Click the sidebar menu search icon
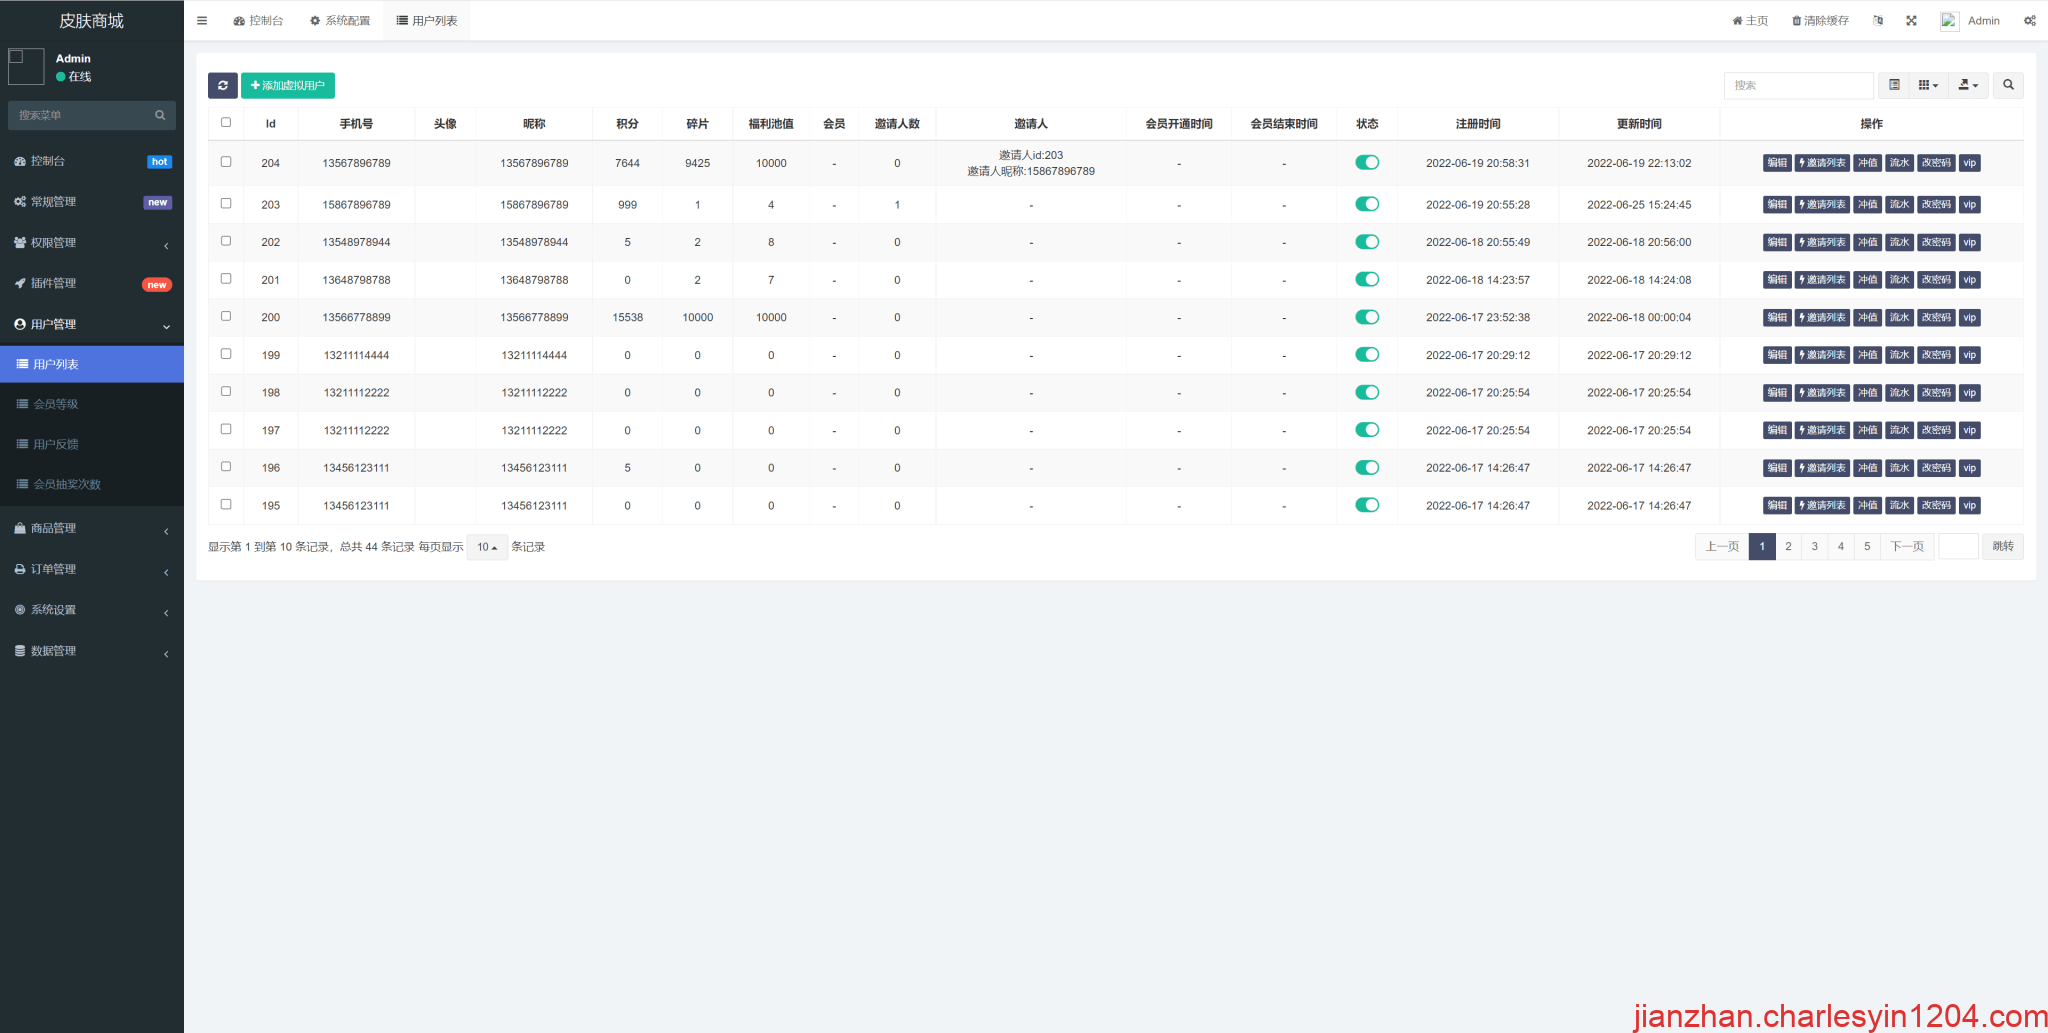Viewport: 2048px width, 1033px height. point(160,116)
